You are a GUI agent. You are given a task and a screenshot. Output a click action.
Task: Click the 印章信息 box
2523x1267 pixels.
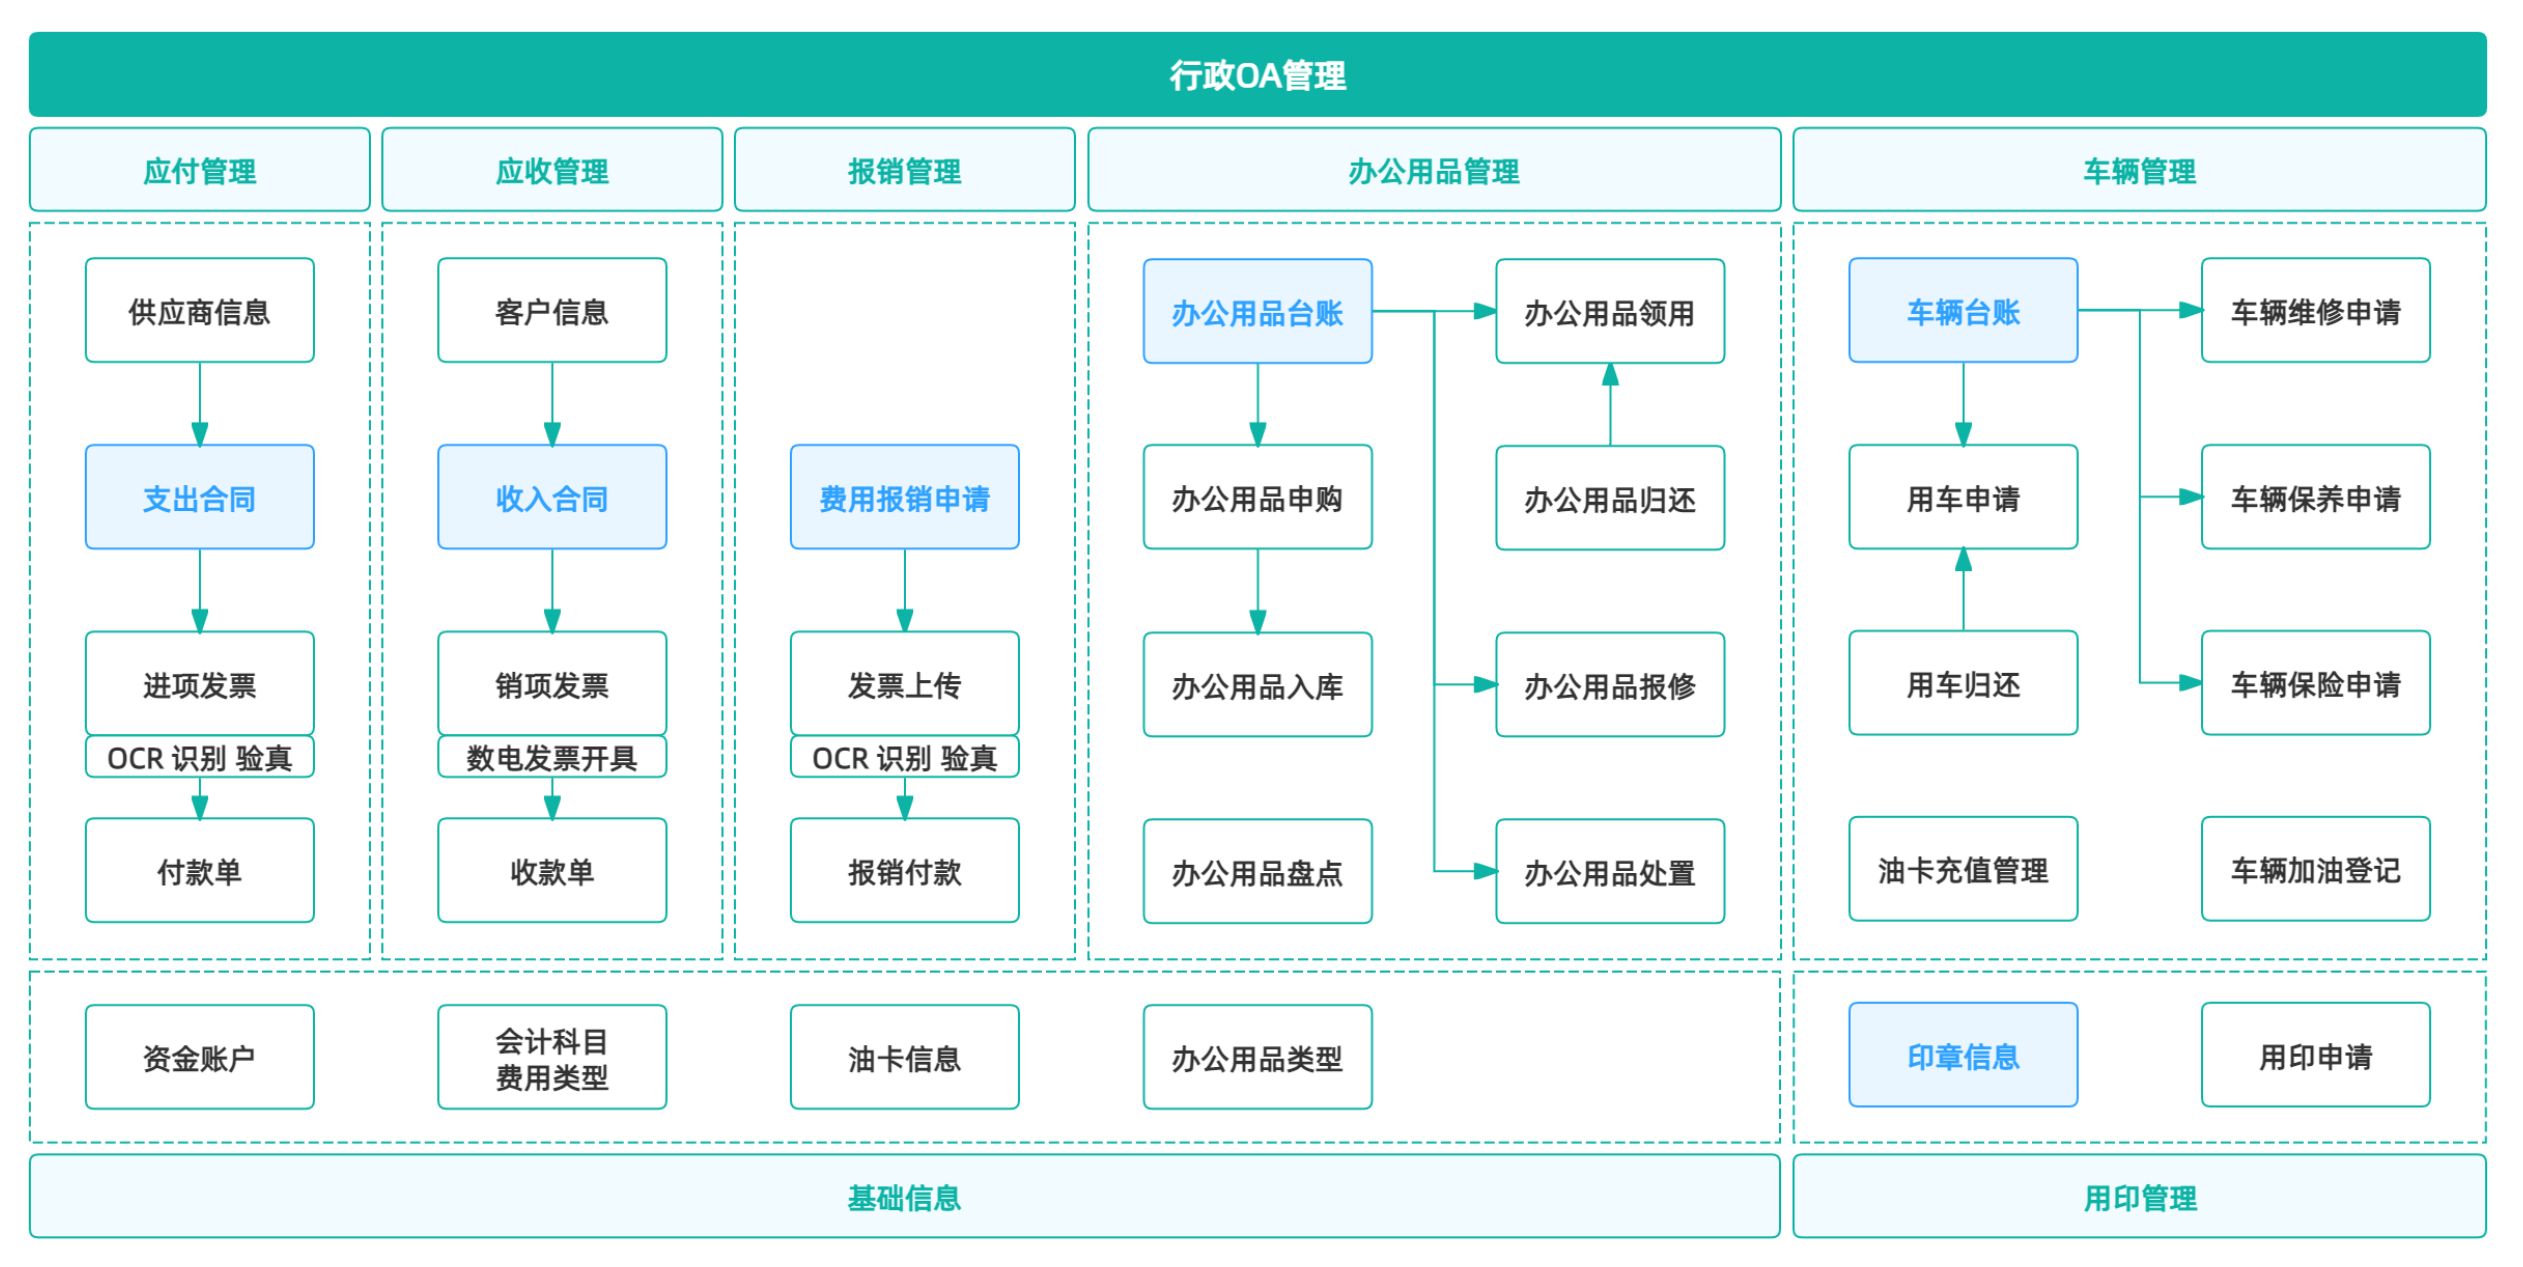1962,1055
